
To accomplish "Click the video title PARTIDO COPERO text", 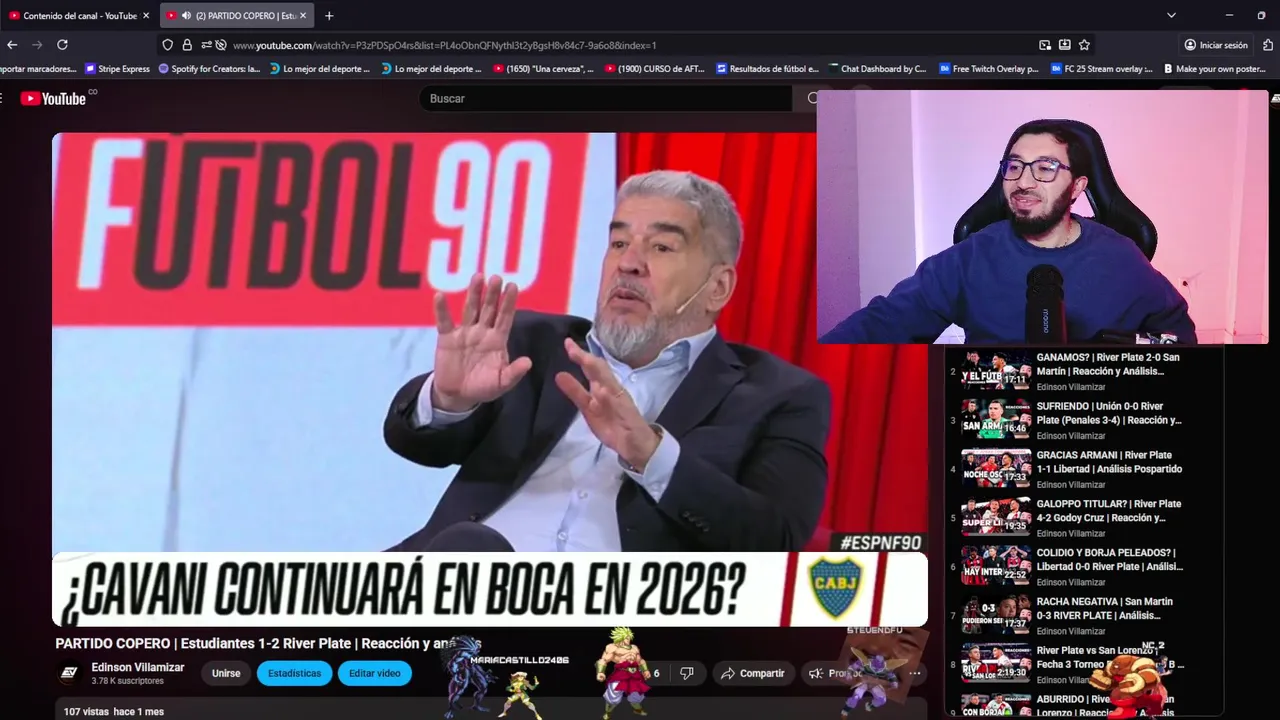I will click(268, 644).
